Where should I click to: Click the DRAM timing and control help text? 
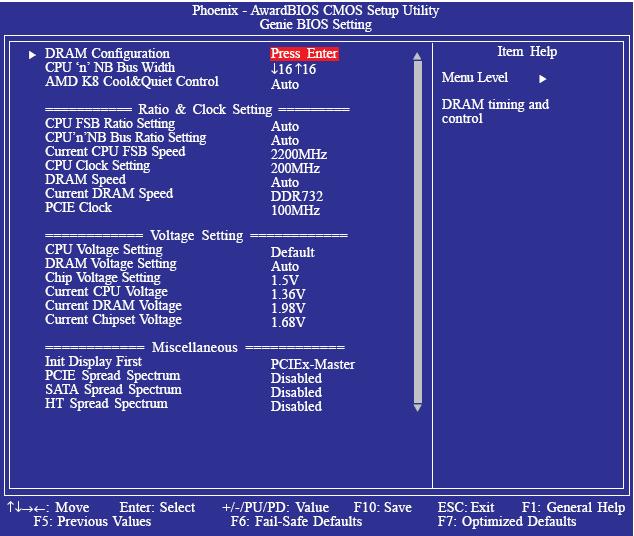[495, 112]
